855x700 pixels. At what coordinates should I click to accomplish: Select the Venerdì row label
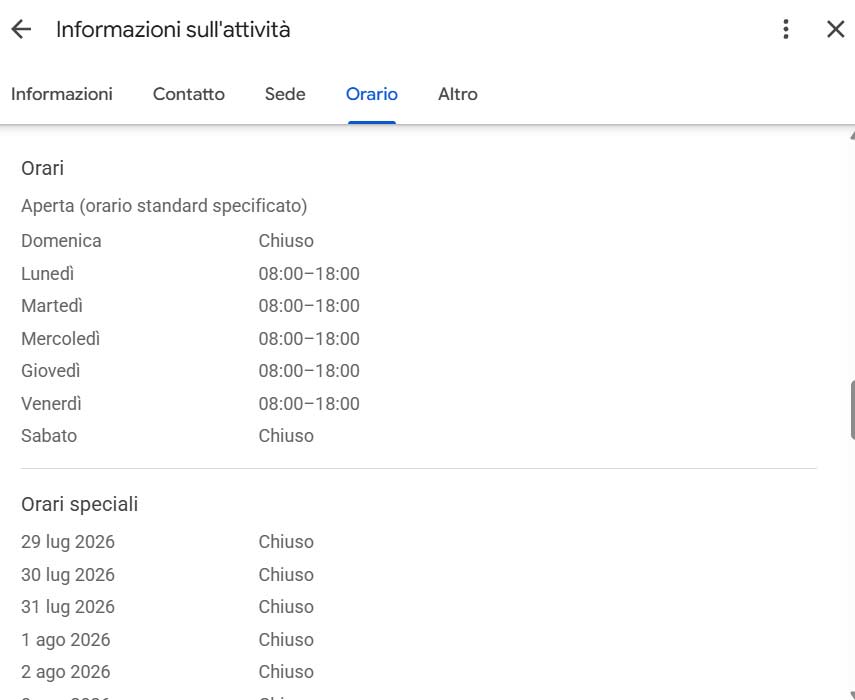[x=51, y=403]
